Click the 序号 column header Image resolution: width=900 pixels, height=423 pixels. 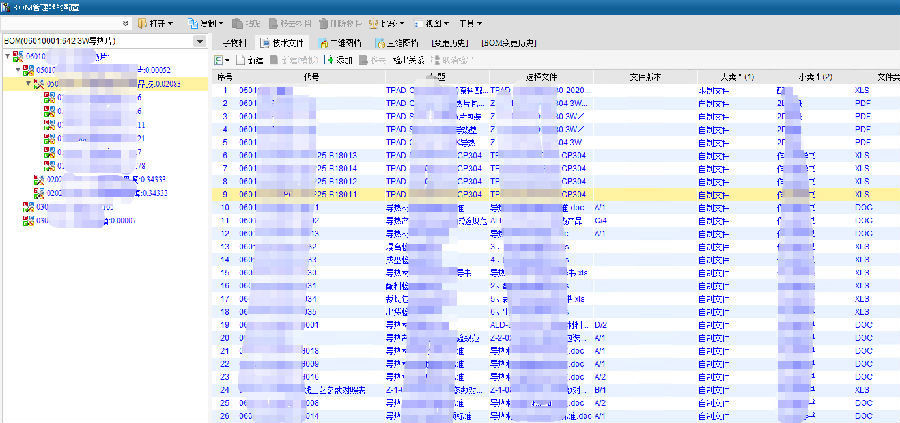[225, 77]
